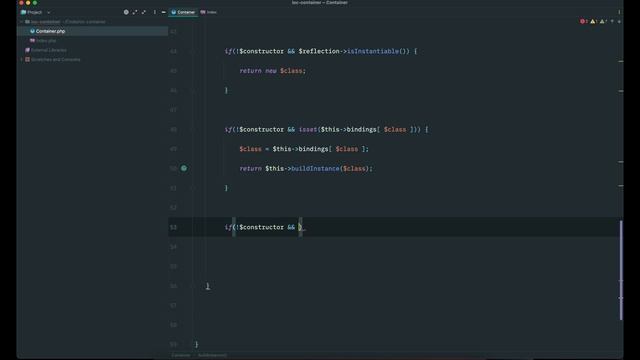Viewport: 640px width, 360px height.
Task: Click the fold marker beside isset if block
Action: click(193, 129)
